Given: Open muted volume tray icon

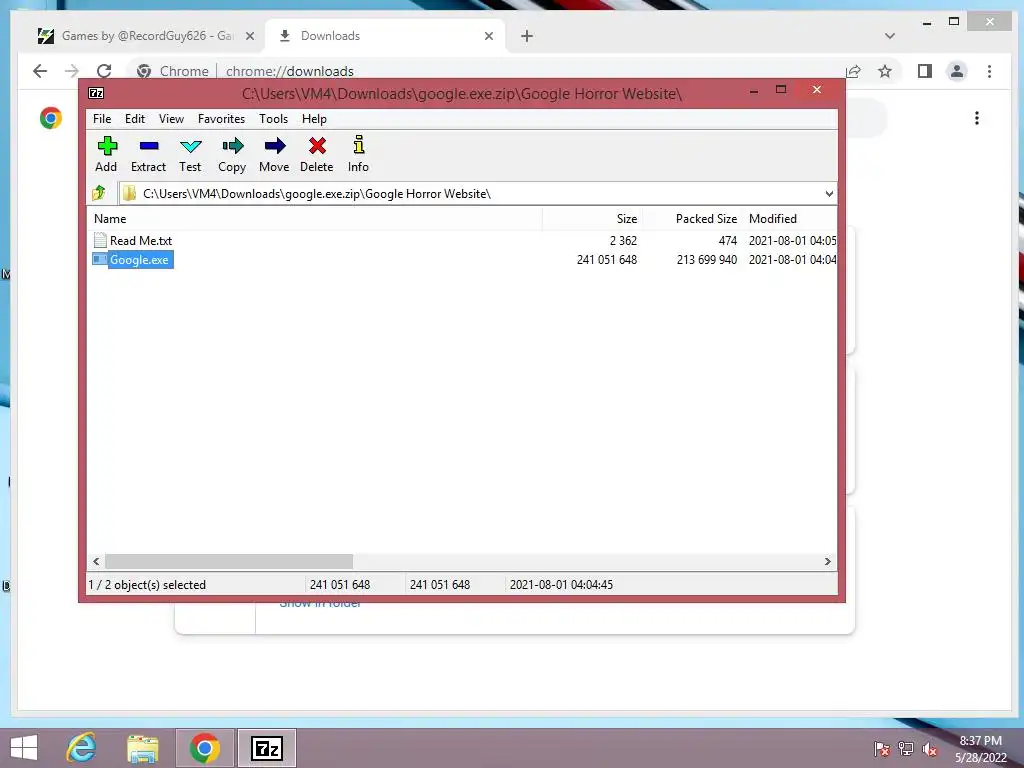Looking at the screenshot, I should [929, 749].
